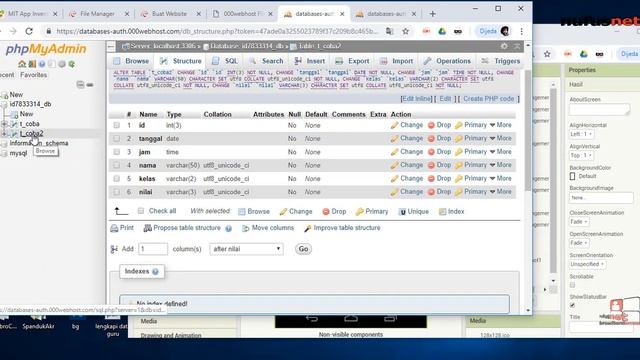This screenshot has height=360, width=640.
Task: Click Change pencil for the id column
Action: (x=407, y=125)
